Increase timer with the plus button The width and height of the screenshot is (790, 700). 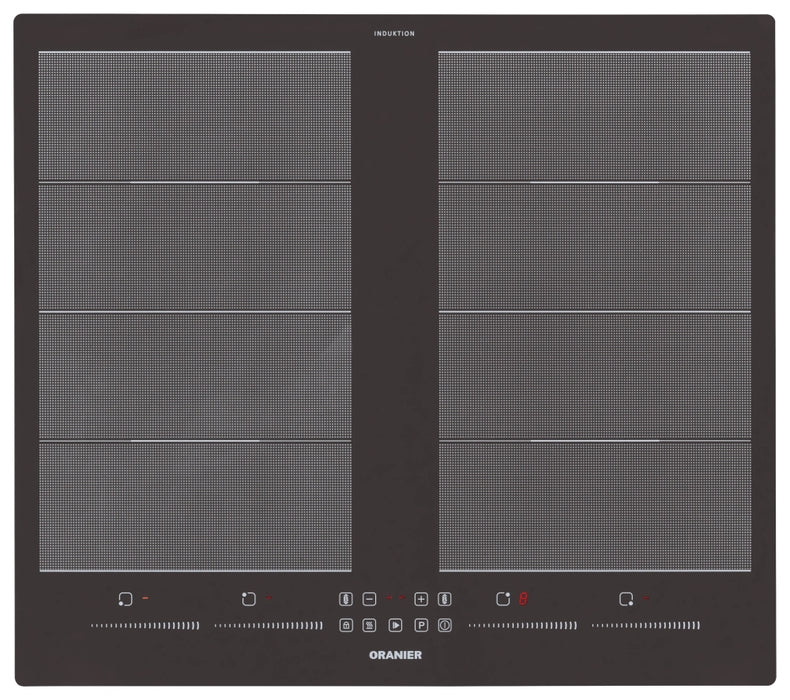(421, 599)
